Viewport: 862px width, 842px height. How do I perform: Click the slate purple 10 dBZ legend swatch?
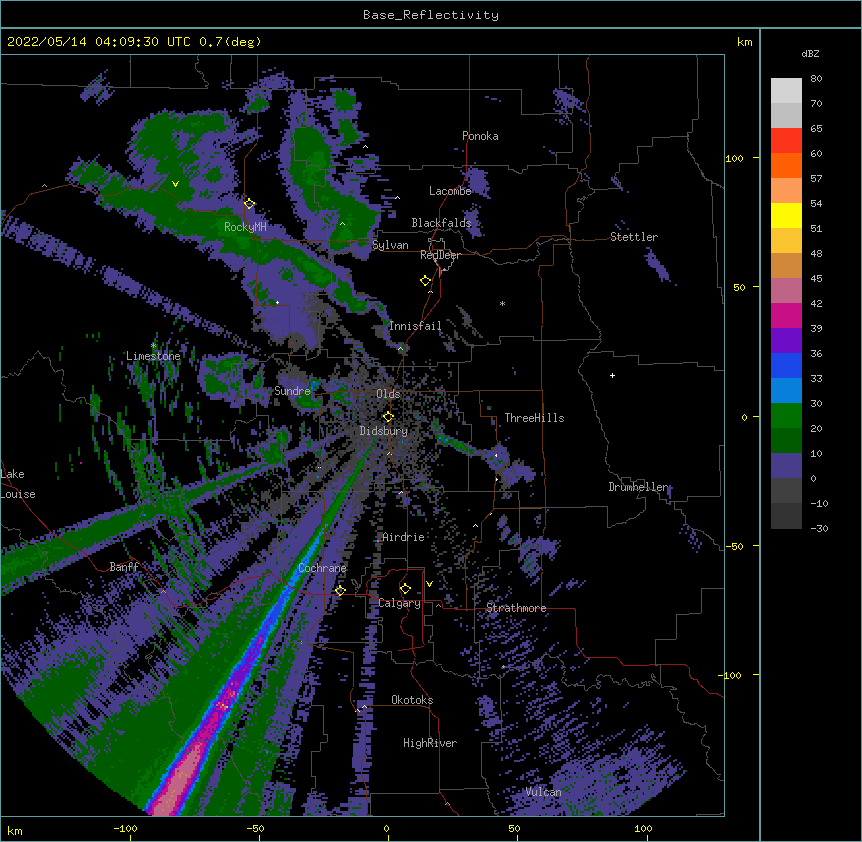point(786,466)
